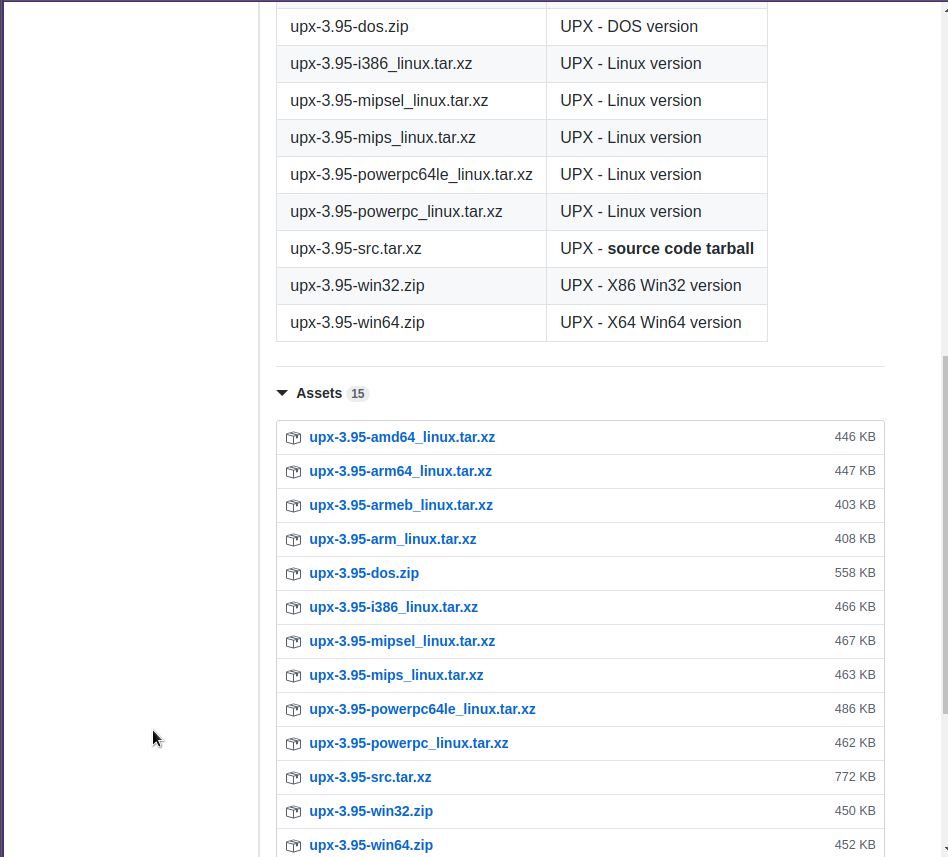
Task: Download upx-3.95-win32.zip asset link
Action: coord(371,811)
